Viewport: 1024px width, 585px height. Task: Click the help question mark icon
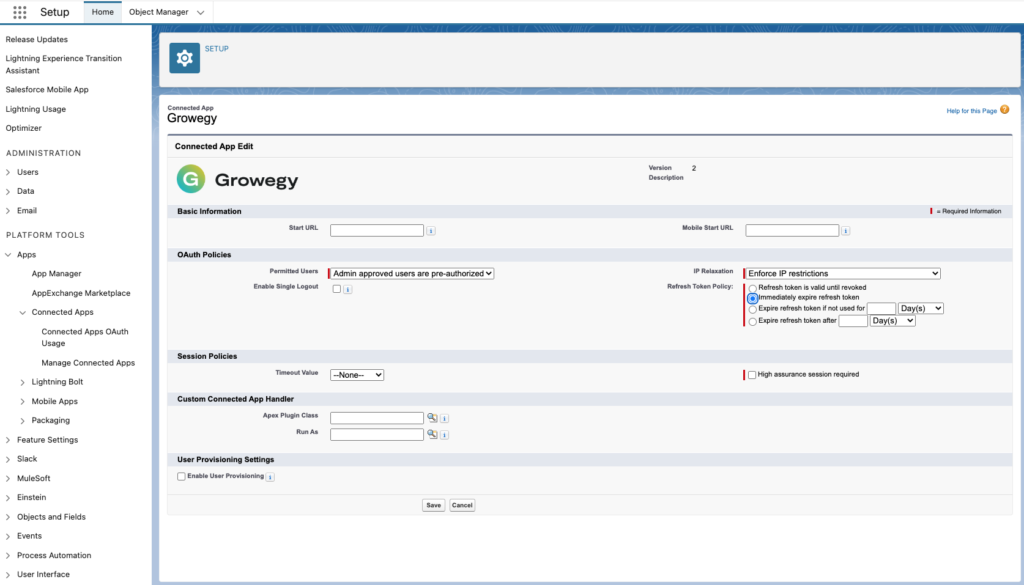1004,110
